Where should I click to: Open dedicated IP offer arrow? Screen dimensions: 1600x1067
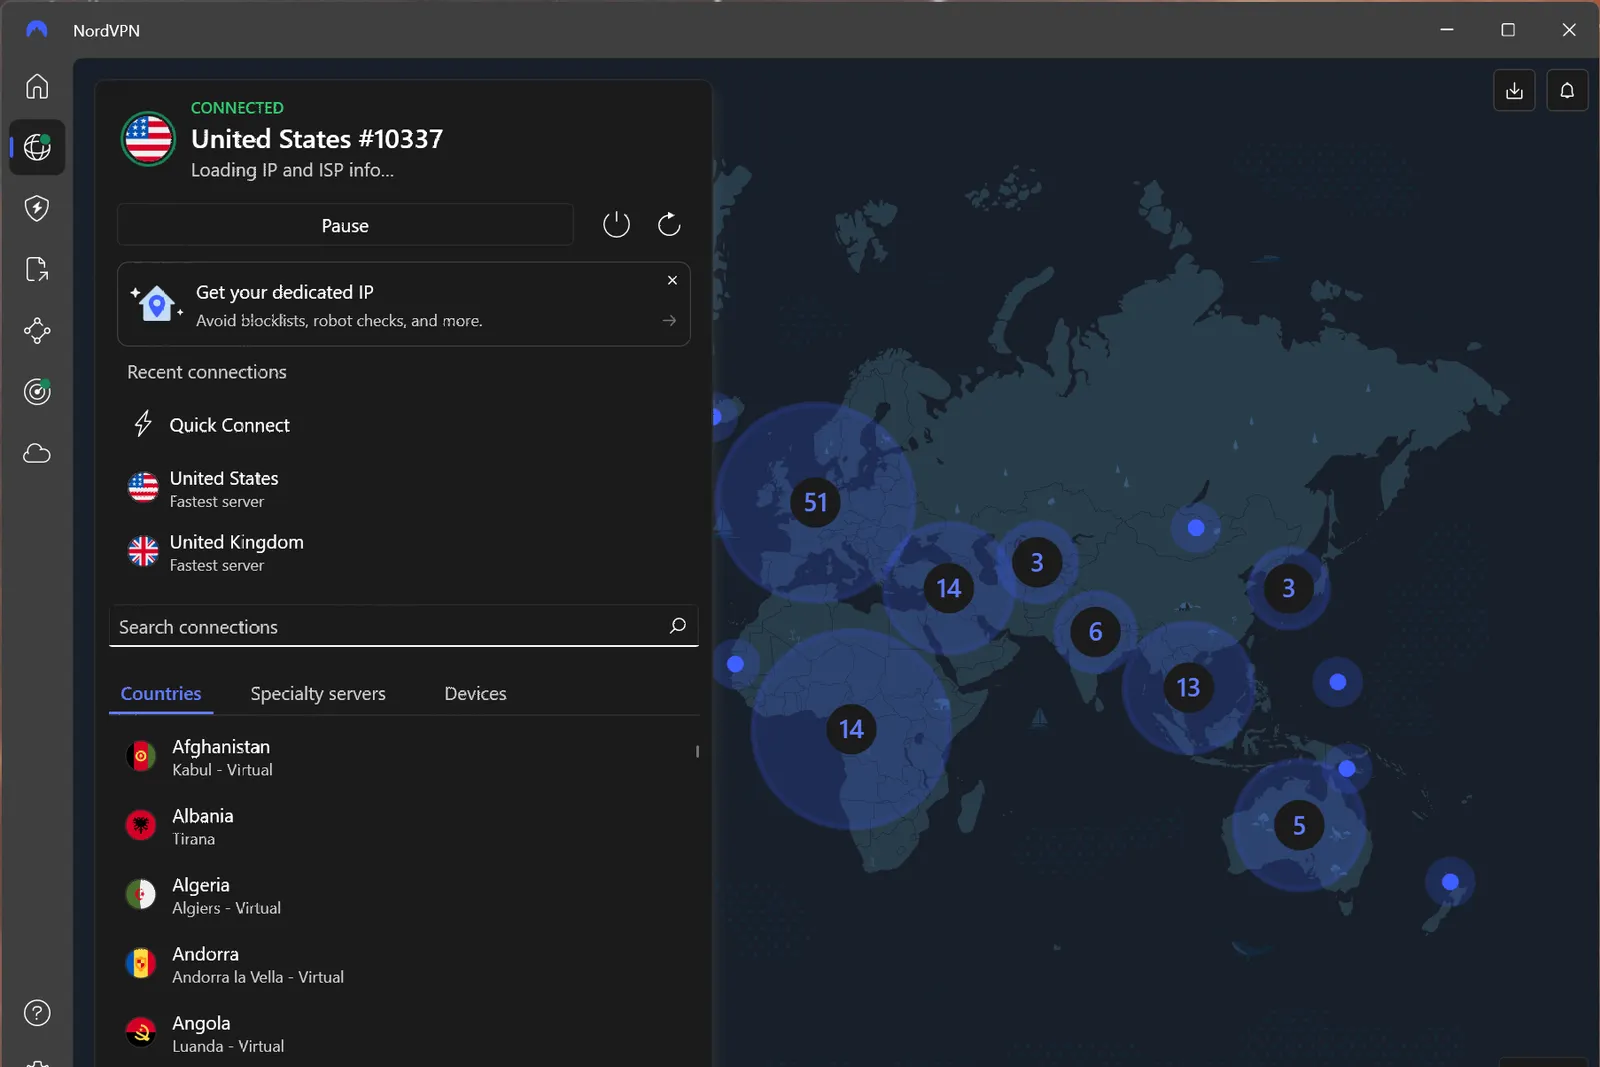(x=669, y=321)
